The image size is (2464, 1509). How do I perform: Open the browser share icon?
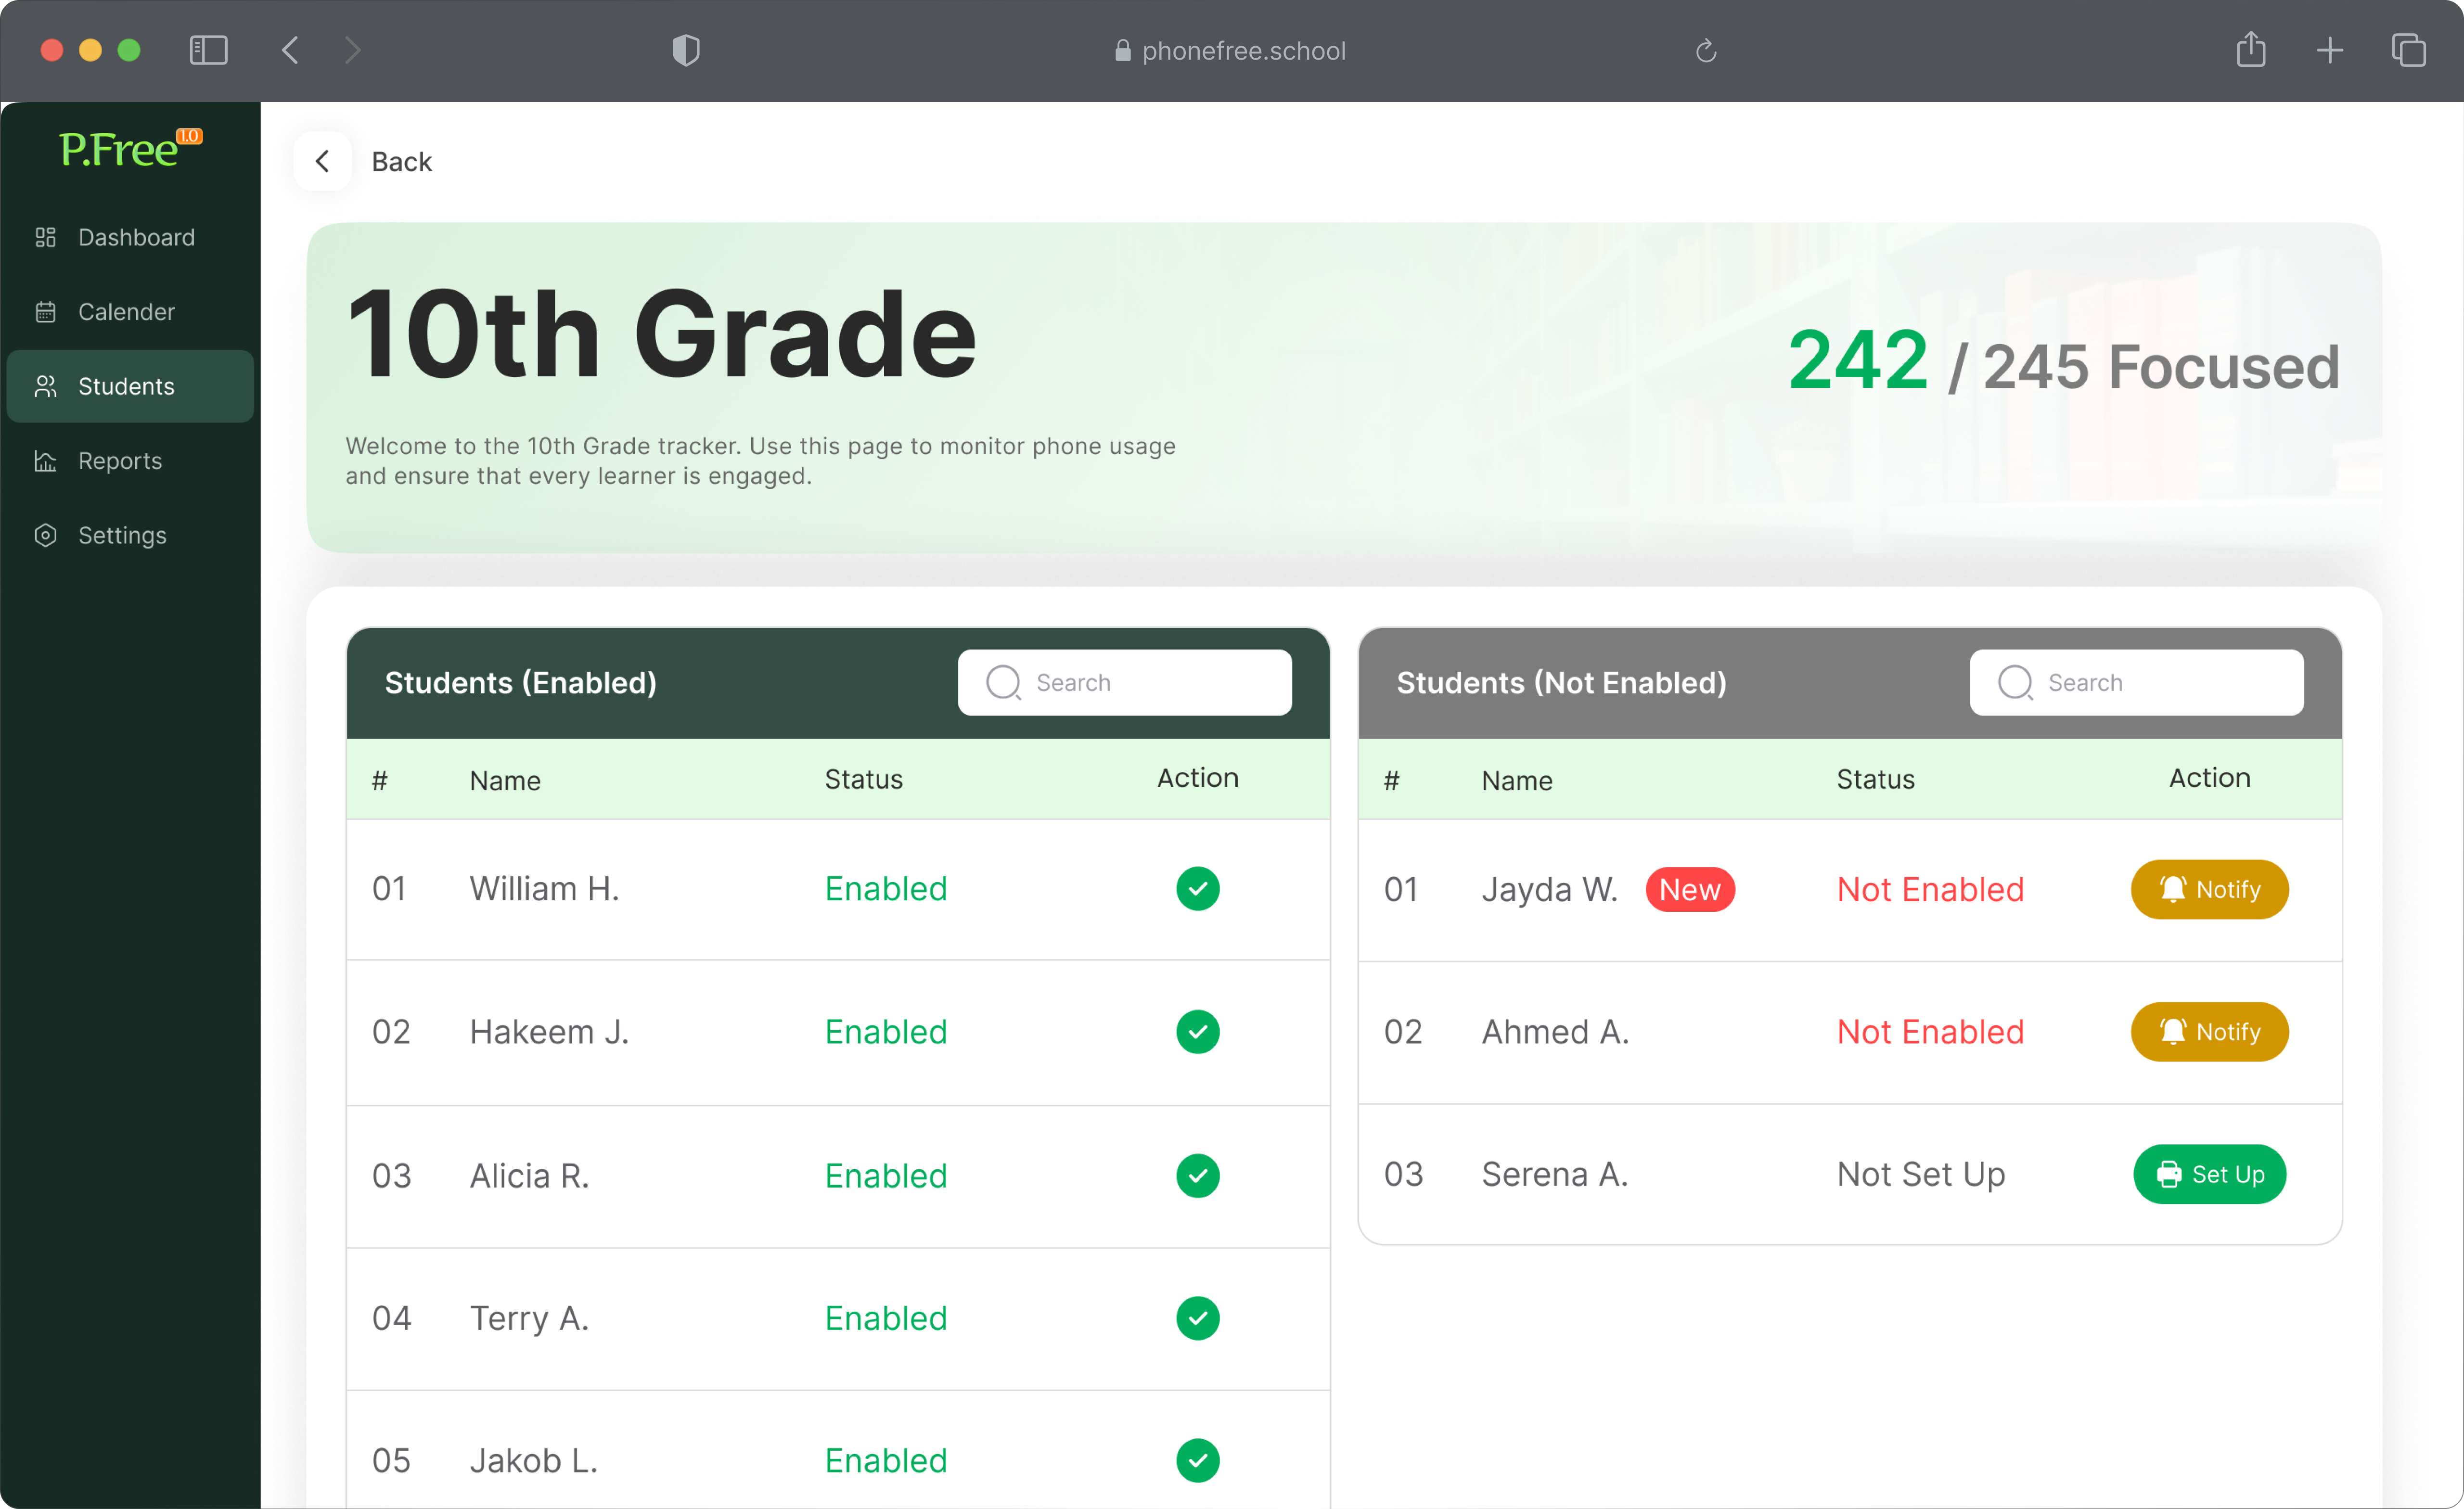click(2250, 50)
